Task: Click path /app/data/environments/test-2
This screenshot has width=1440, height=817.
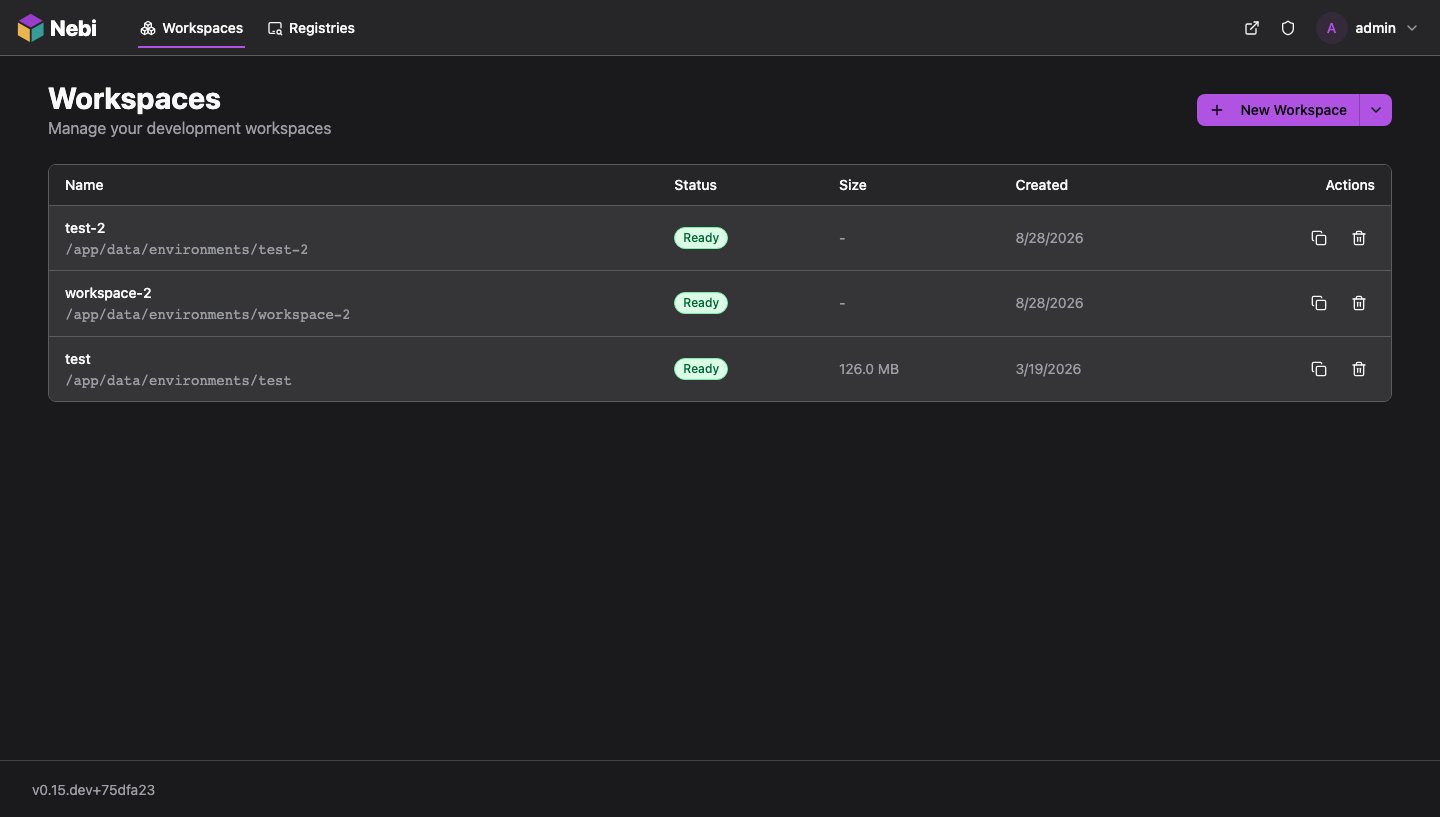Action: pyautogui.click(x=187, y=249)
